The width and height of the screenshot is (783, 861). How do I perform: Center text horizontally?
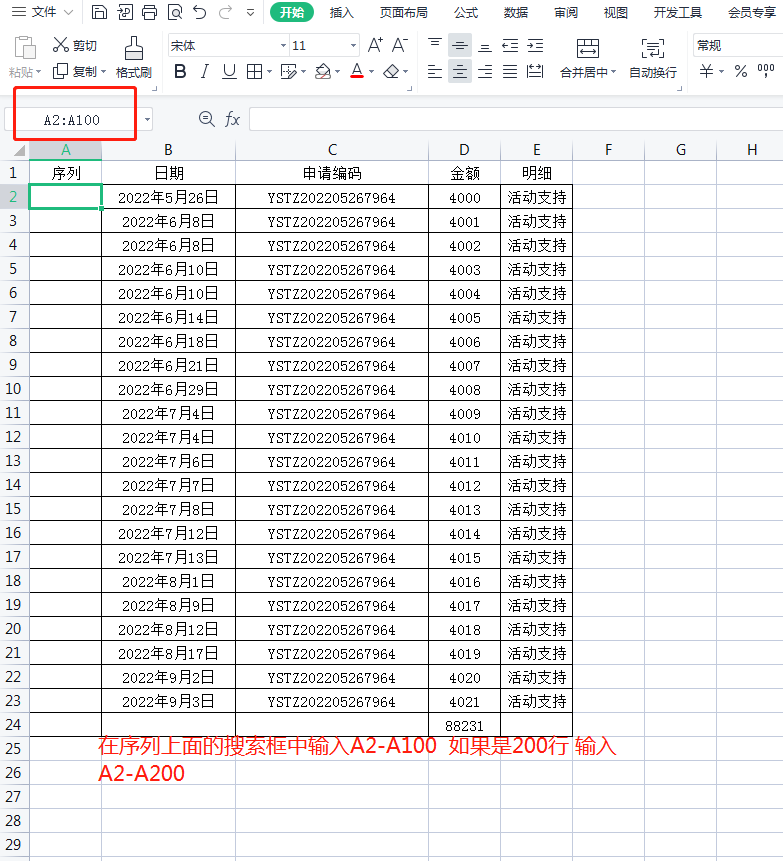(460, 71)
